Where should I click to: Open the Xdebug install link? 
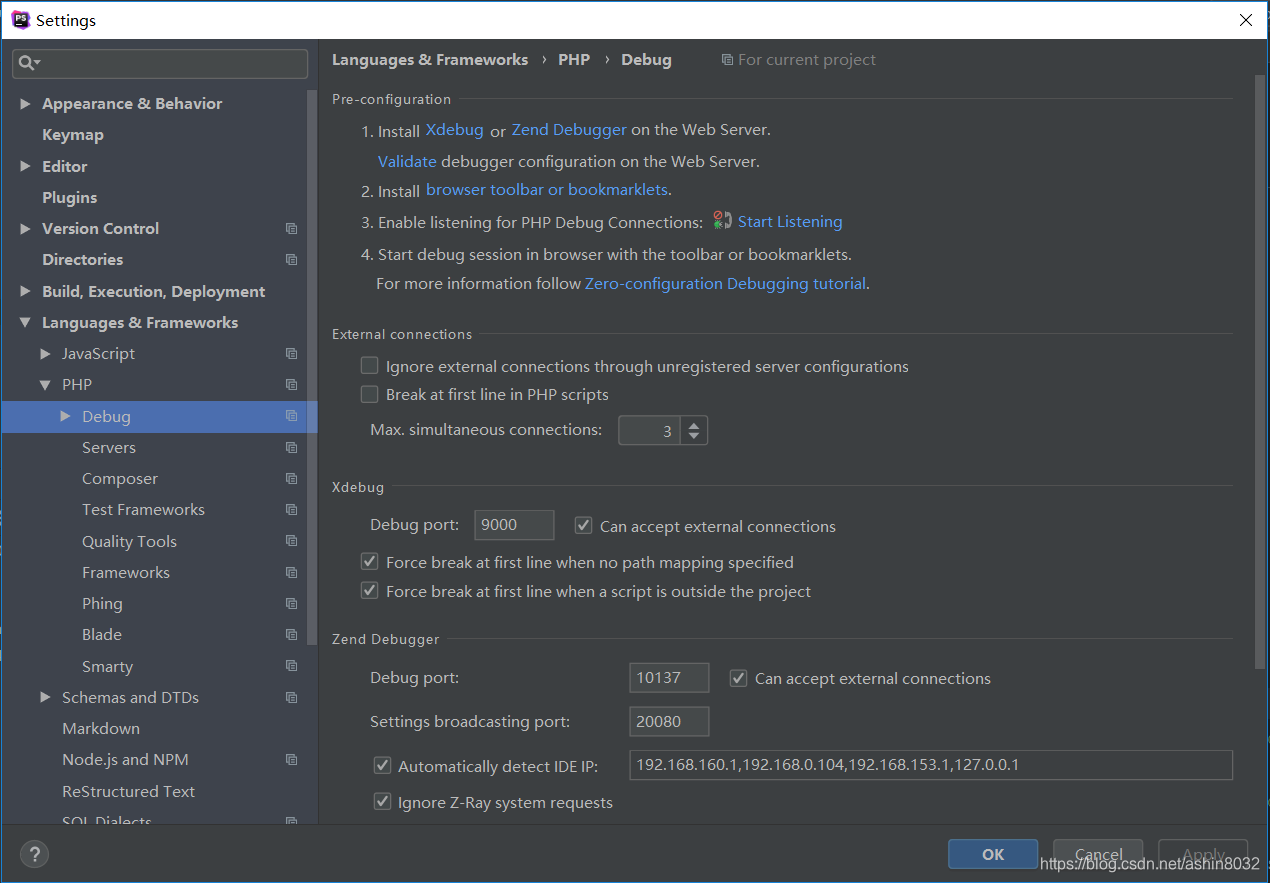(x=455, y=130)
